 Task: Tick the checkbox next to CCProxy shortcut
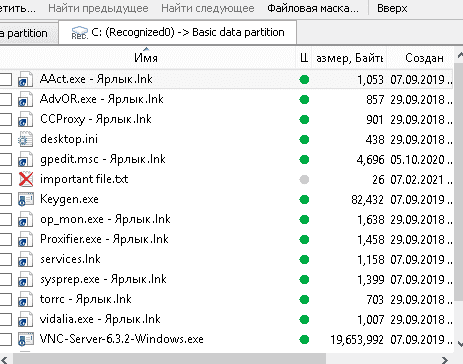pos(6,120)
